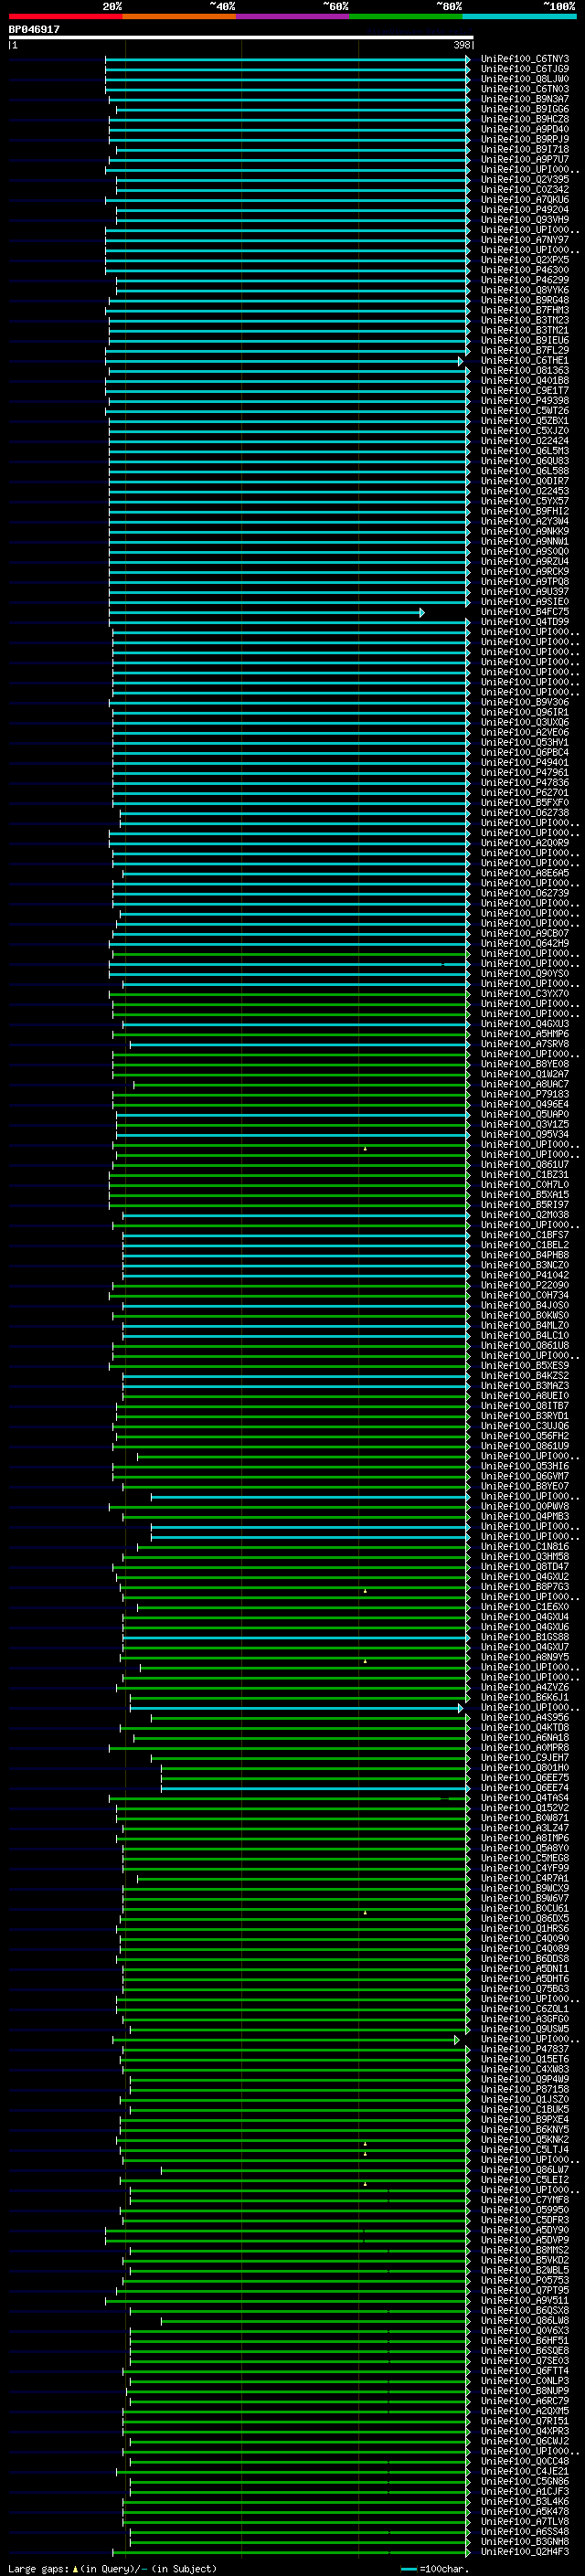Select label UniRef100_A7NY97
Screen dimensions: 585x2576
point(525,240)
